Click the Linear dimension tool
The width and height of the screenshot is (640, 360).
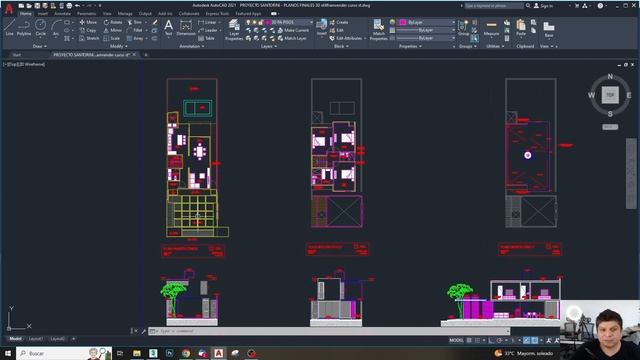pyautogui.click(x=207, y=22)
